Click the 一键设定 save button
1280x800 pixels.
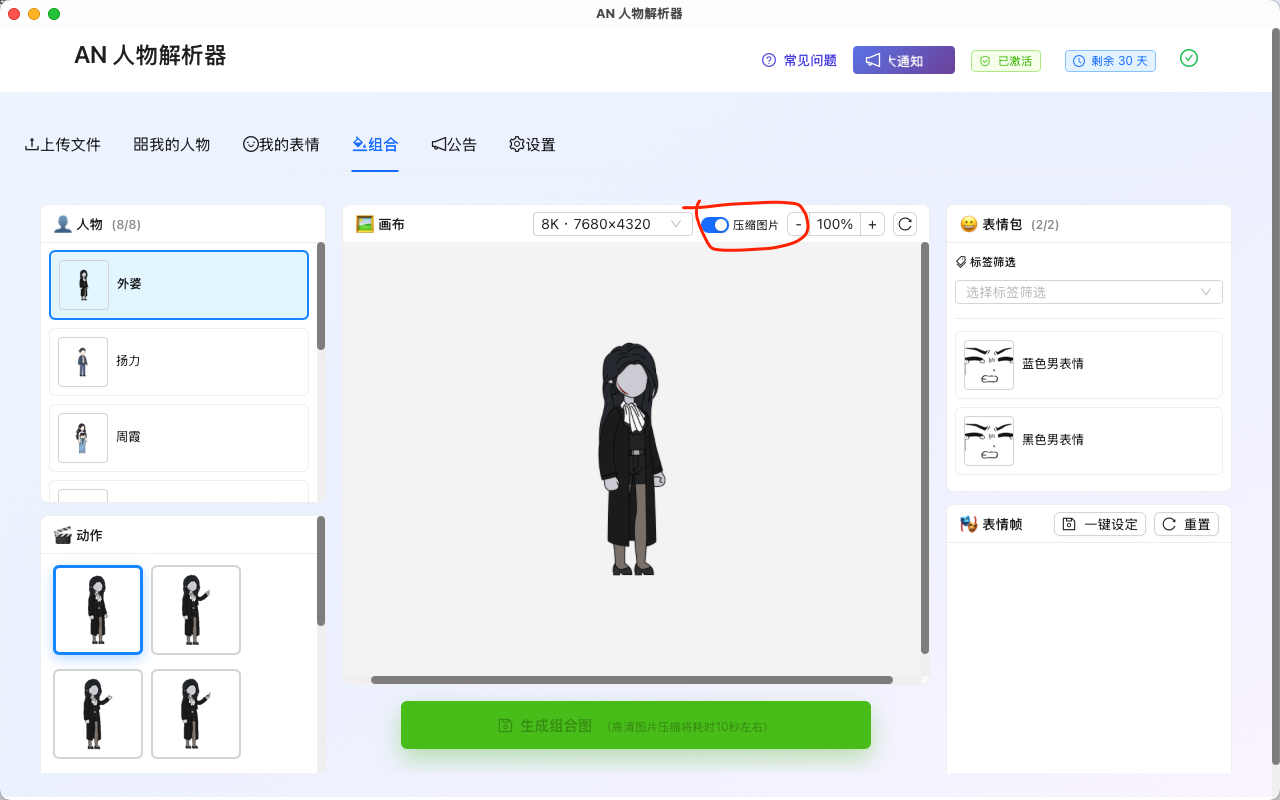click(1099, 524)
